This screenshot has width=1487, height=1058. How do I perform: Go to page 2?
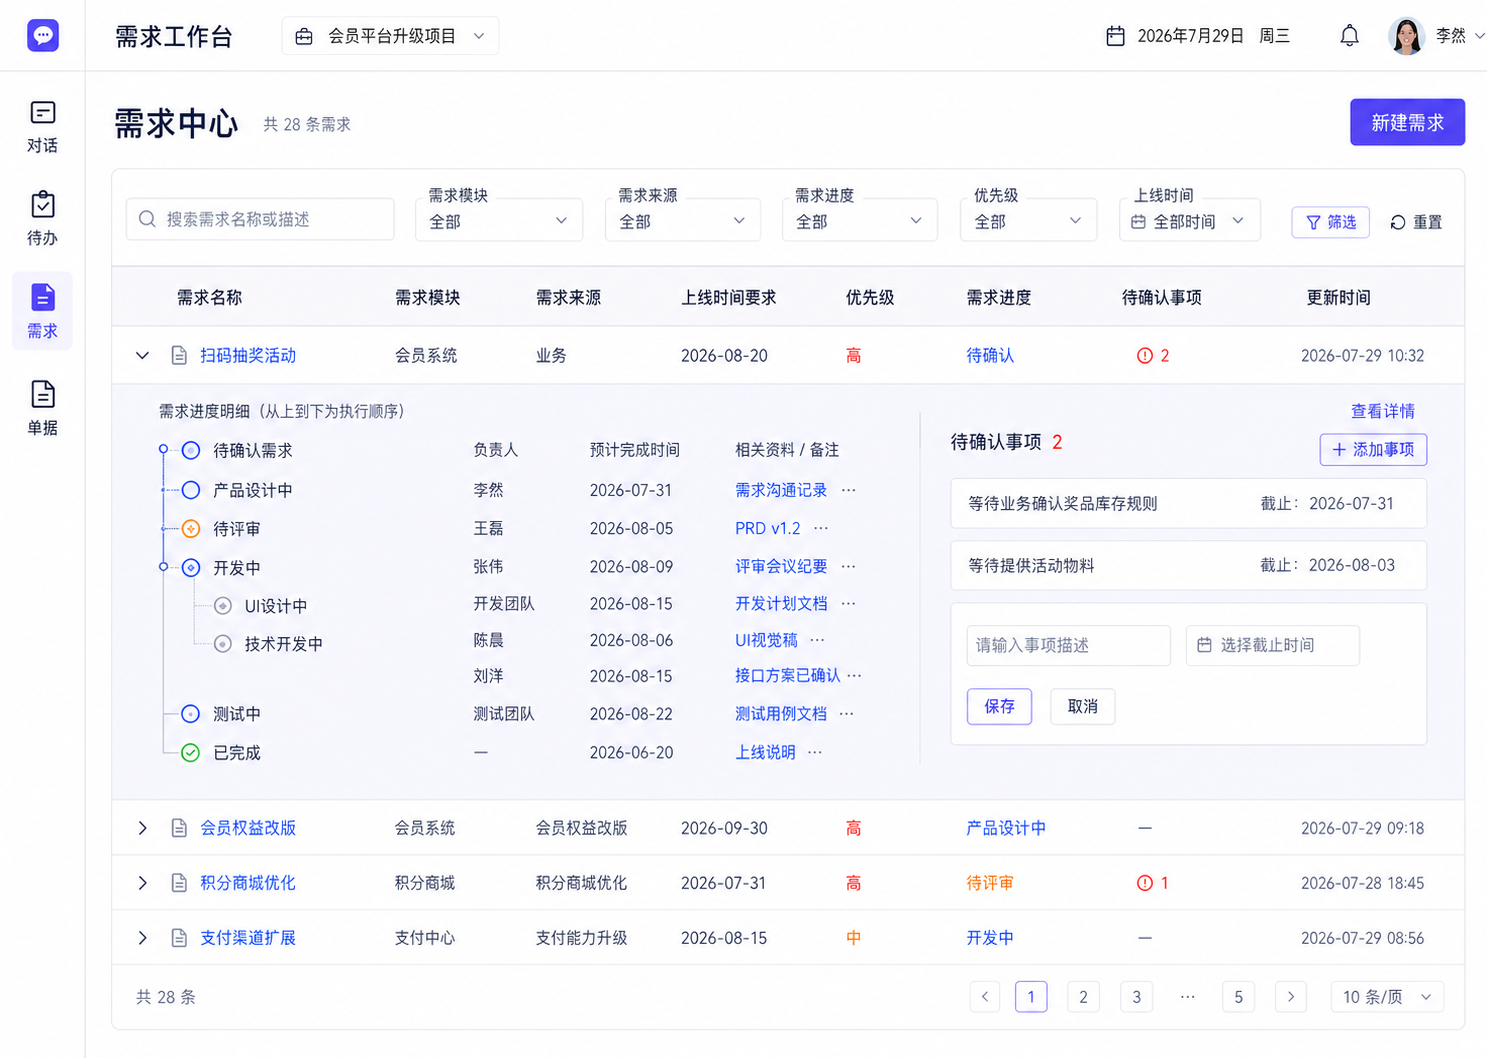pyautogui.click(x=1083, y=997)
